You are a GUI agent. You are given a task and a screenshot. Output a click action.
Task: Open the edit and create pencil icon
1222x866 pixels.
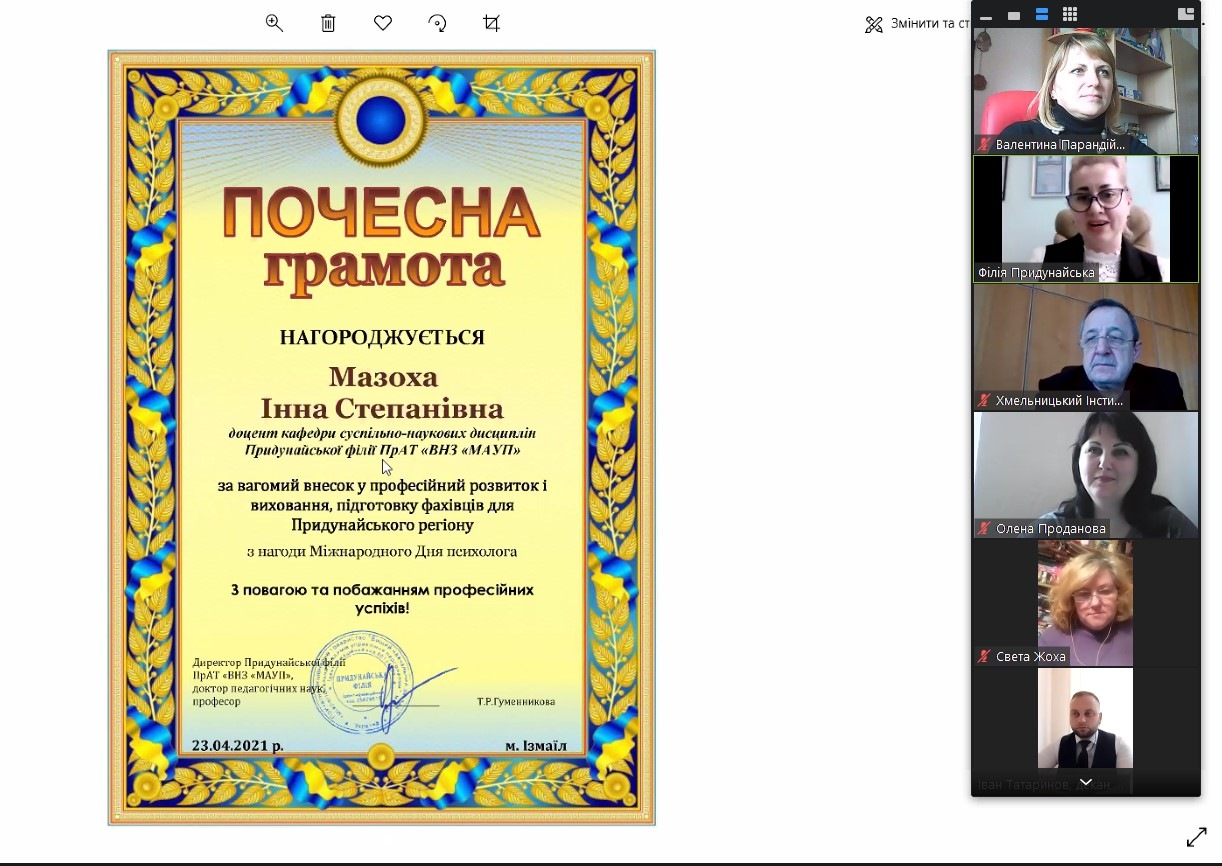pyautogui.click(x=874, y=24)
